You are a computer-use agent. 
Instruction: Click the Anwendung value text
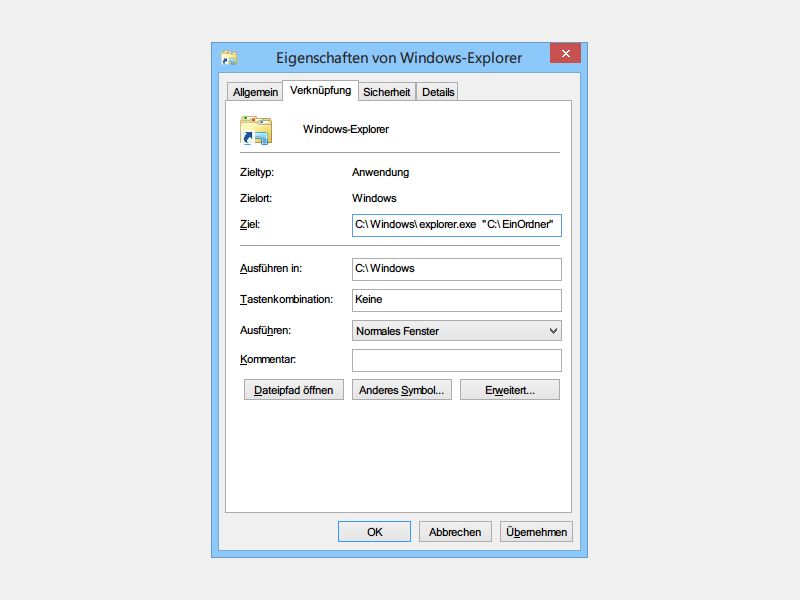381,172
